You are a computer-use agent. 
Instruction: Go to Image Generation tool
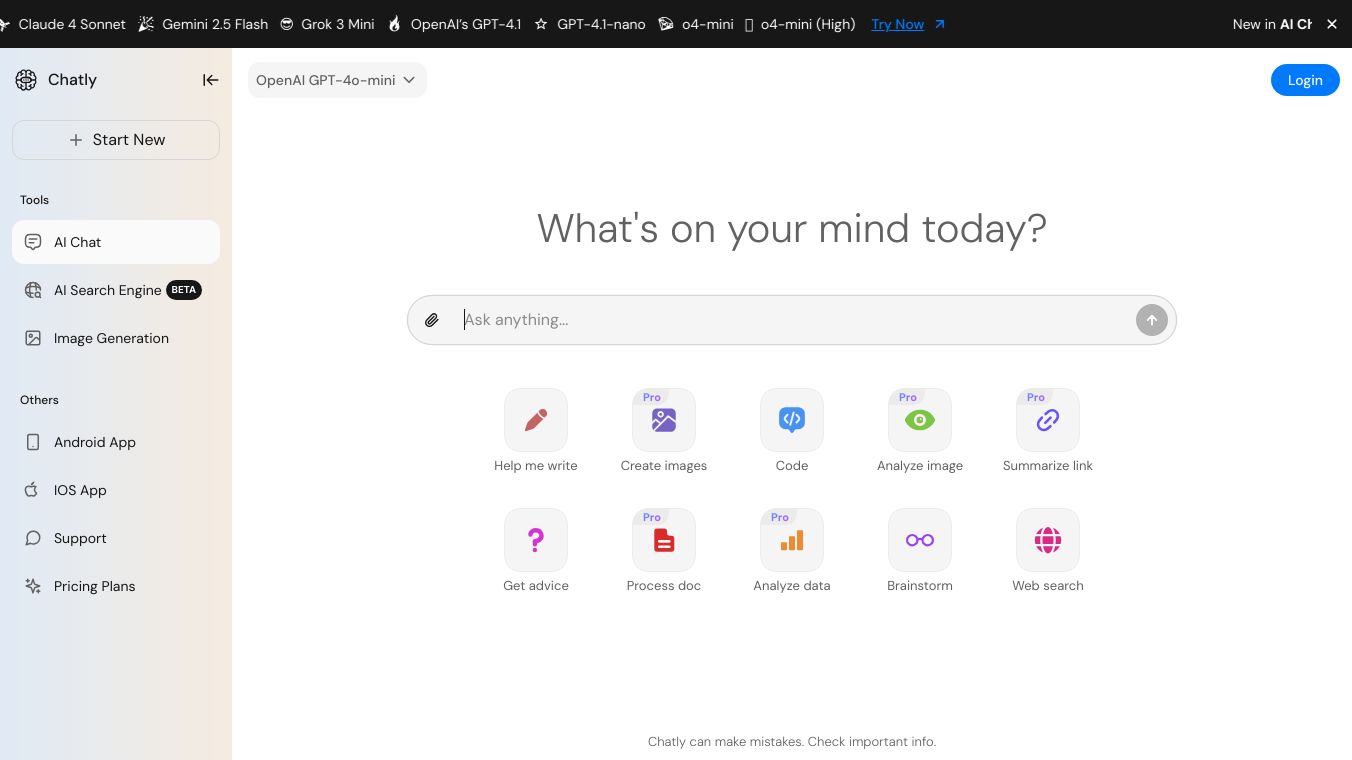116,338
